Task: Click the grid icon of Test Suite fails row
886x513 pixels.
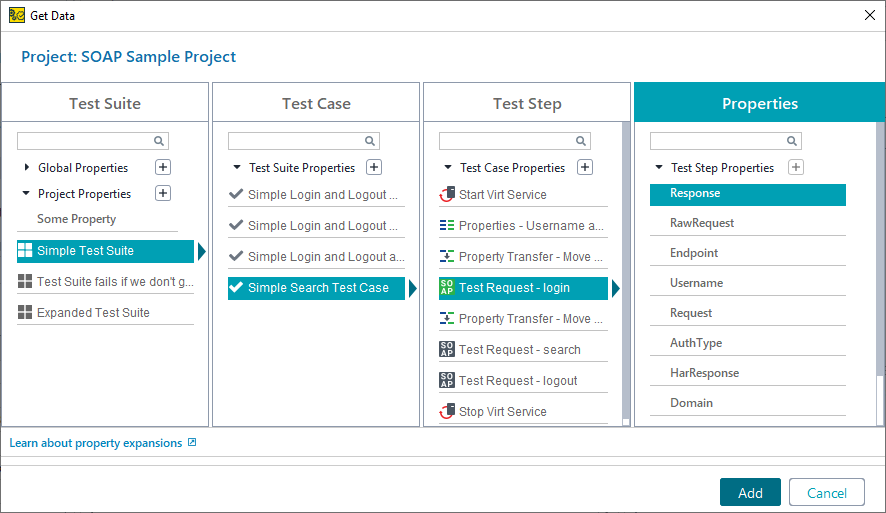Action: tap(25, 281)
